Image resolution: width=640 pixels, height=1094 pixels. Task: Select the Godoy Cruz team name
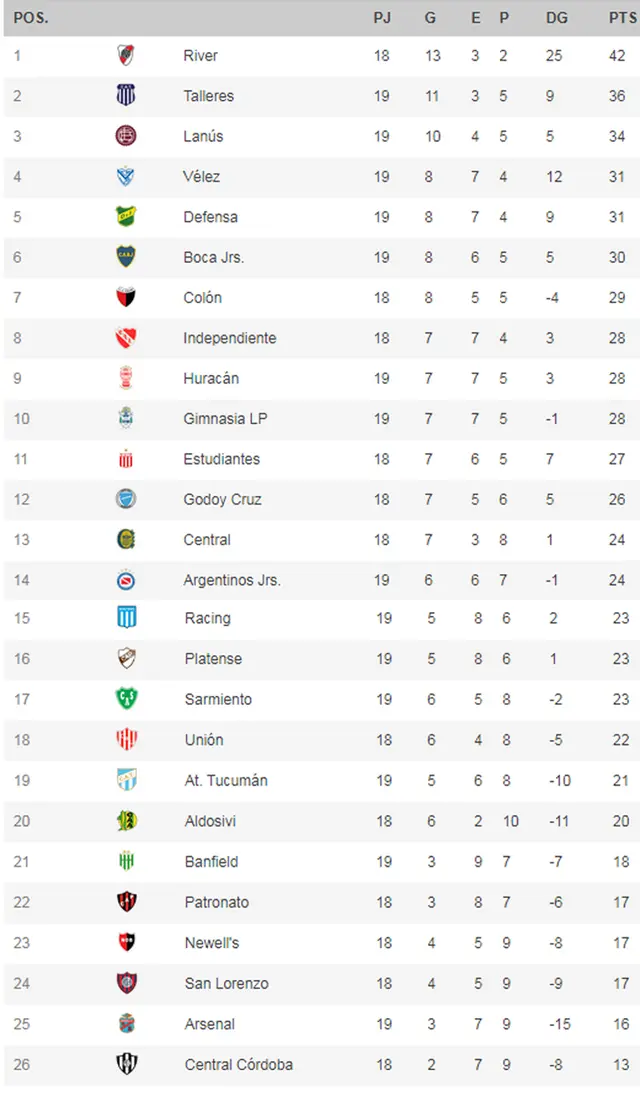222,499
